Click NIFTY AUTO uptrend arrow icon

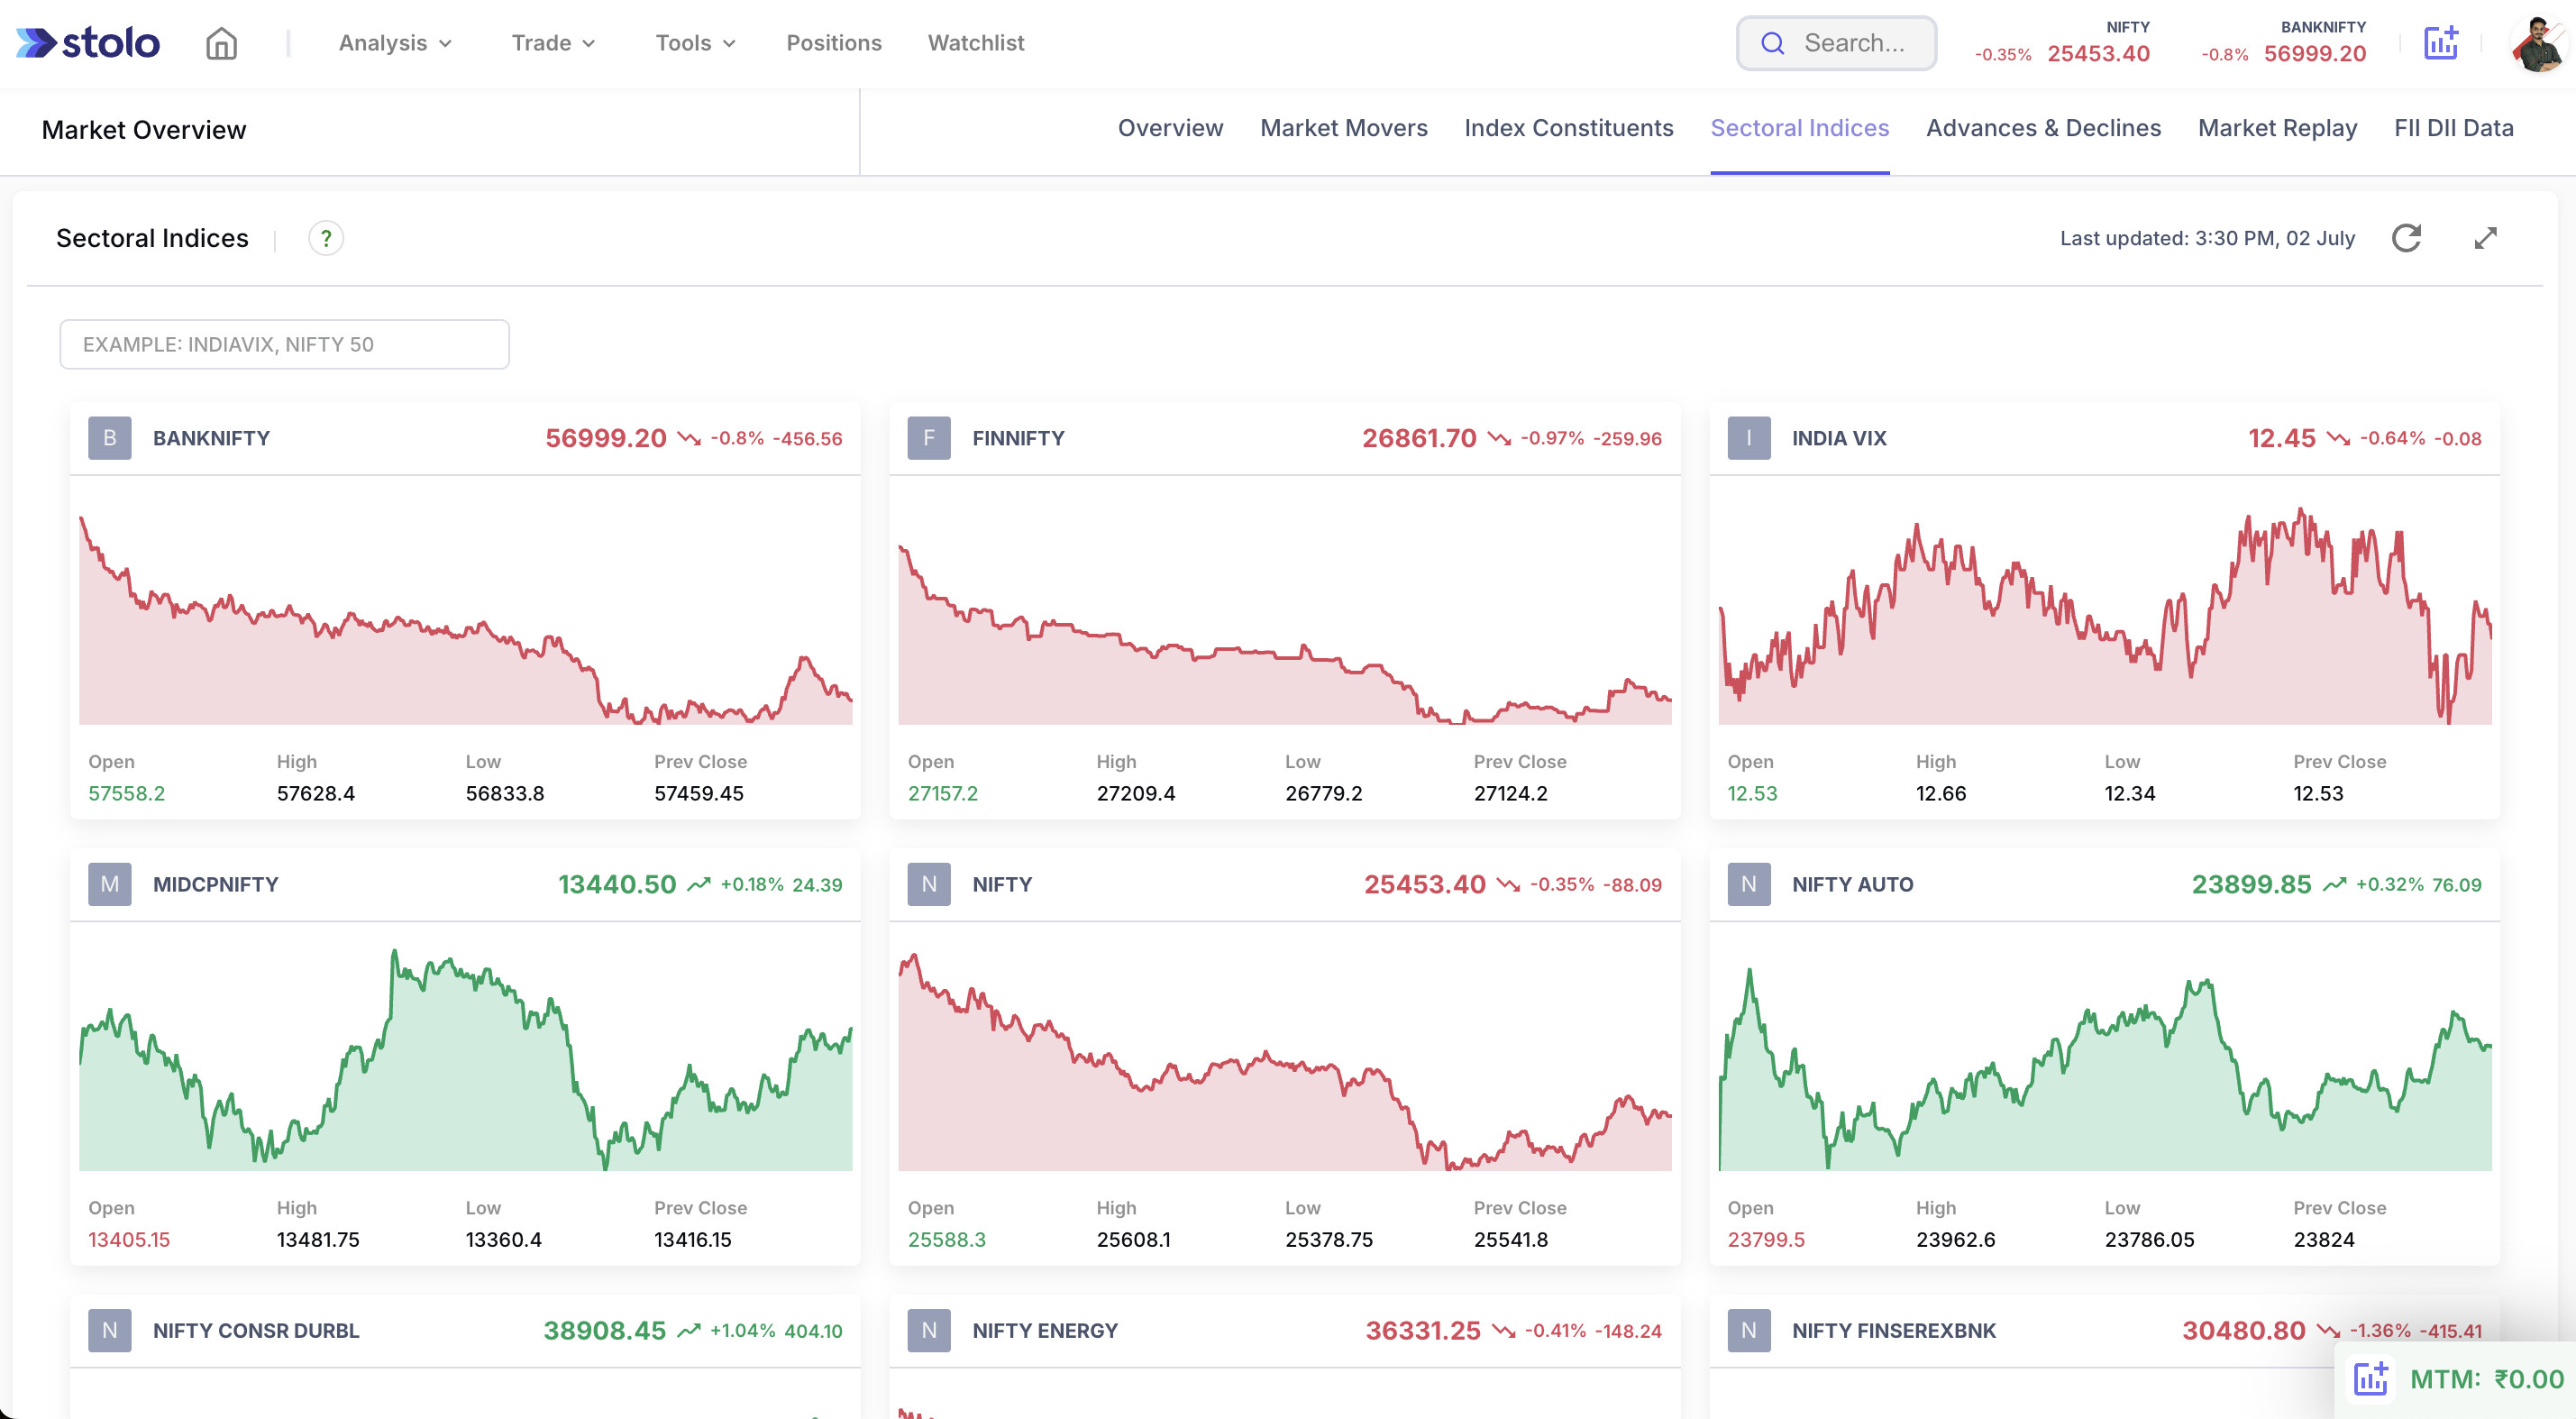click(x=2334, y=884)
